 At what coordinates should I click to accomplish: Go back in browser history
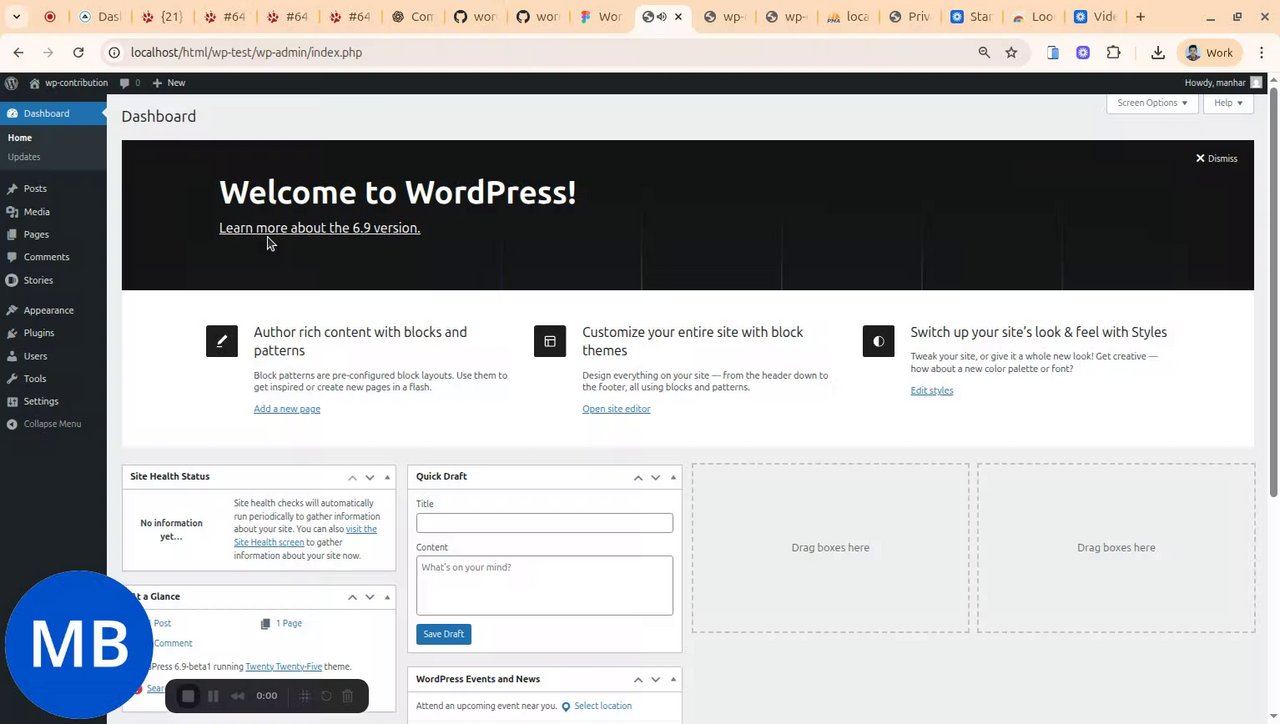pyautogui.click(x=18, y=52)
